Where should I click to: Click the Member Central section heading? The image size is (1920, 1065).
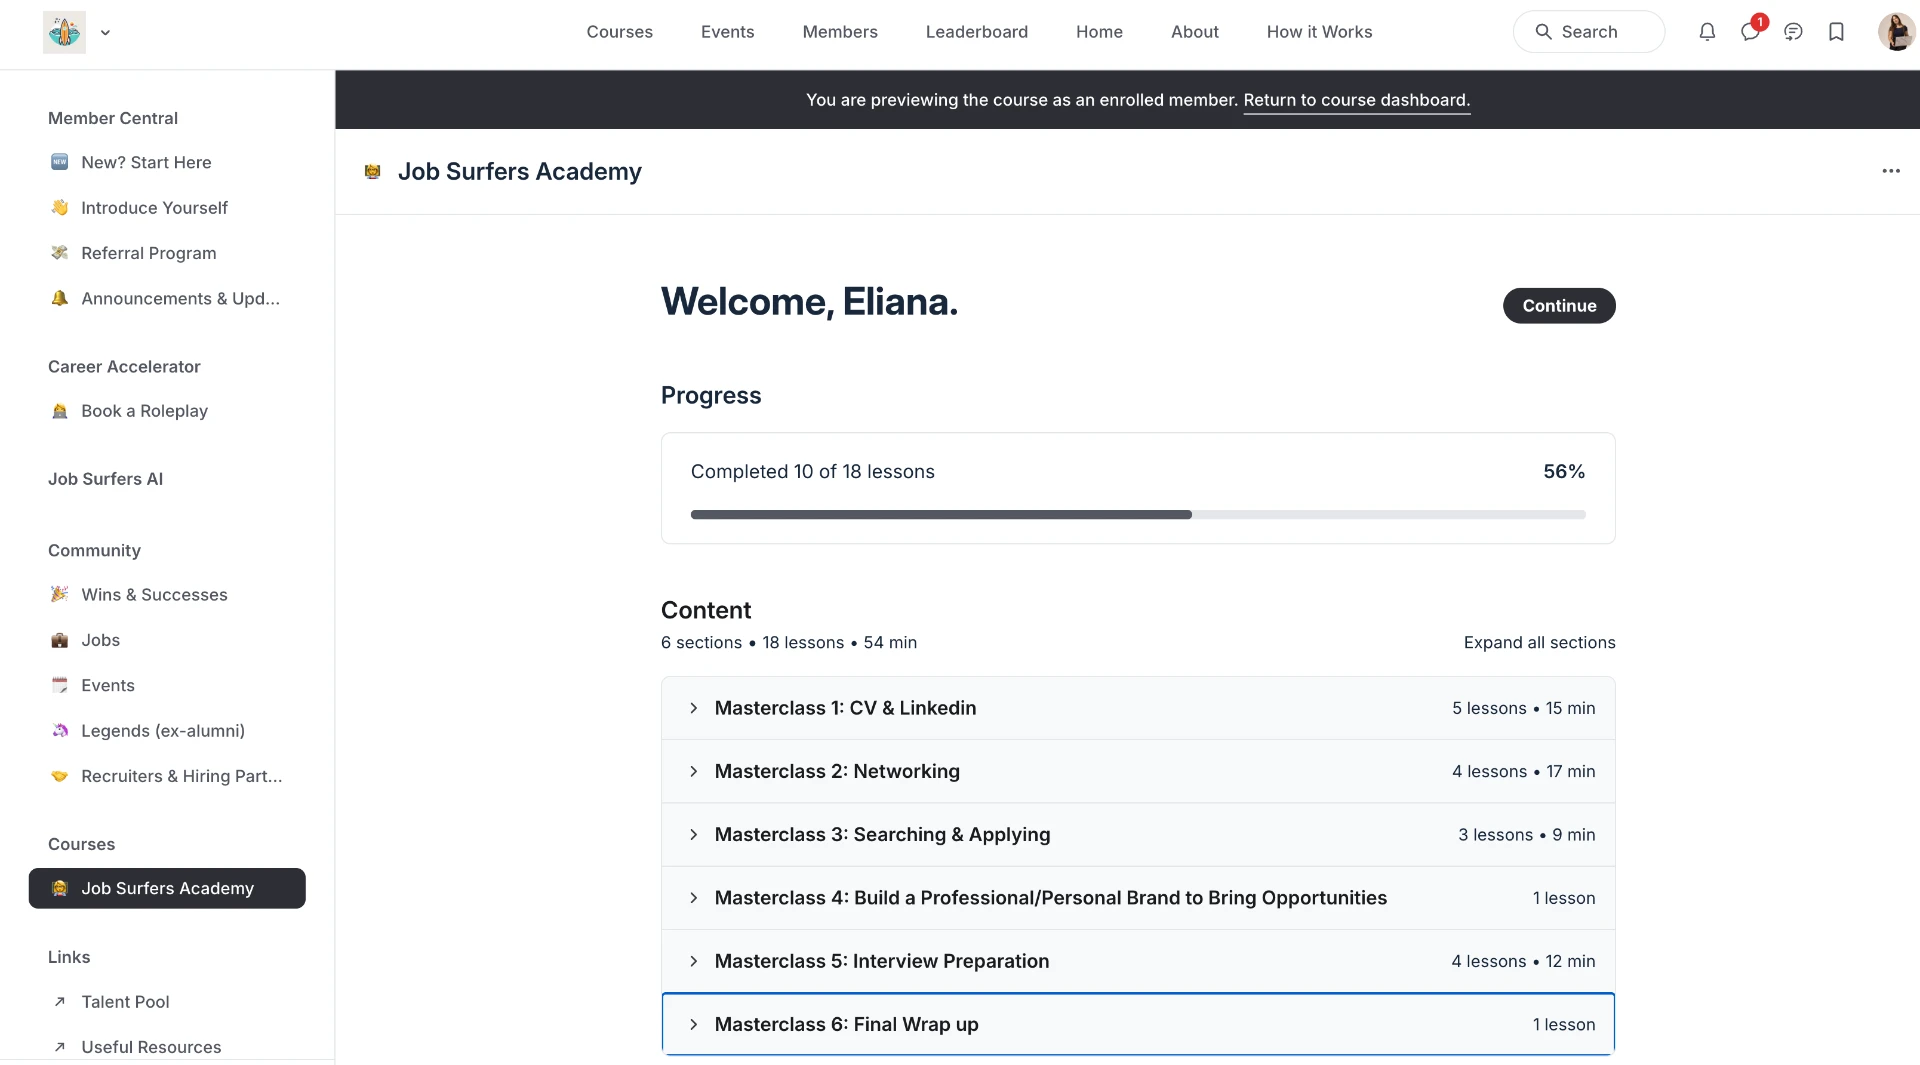[x=113, y=118]
